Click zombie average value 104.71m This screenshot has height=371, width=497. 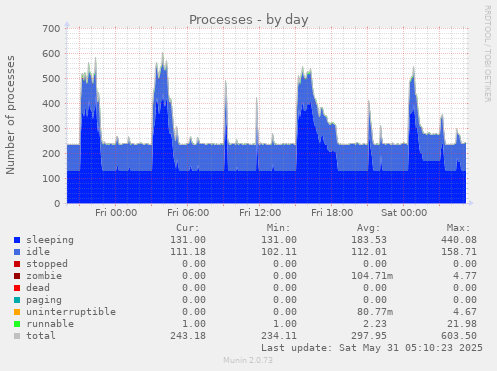tap(372, 276)
